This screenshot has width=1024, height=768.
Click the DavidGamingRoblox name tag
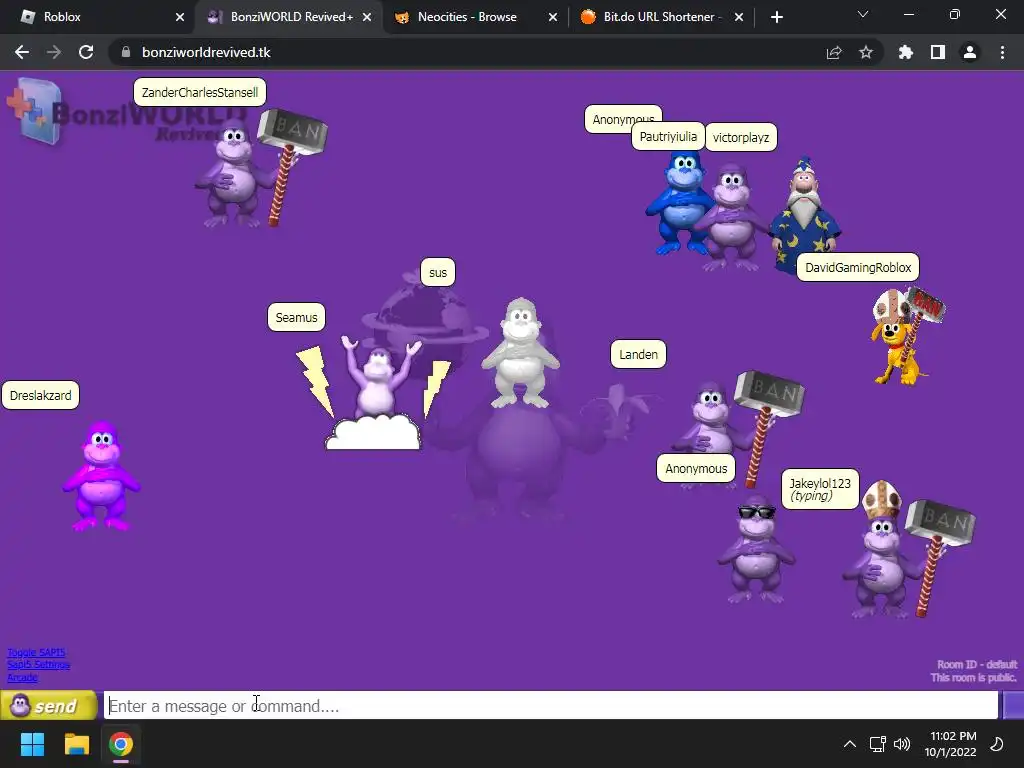coord(858,267)
